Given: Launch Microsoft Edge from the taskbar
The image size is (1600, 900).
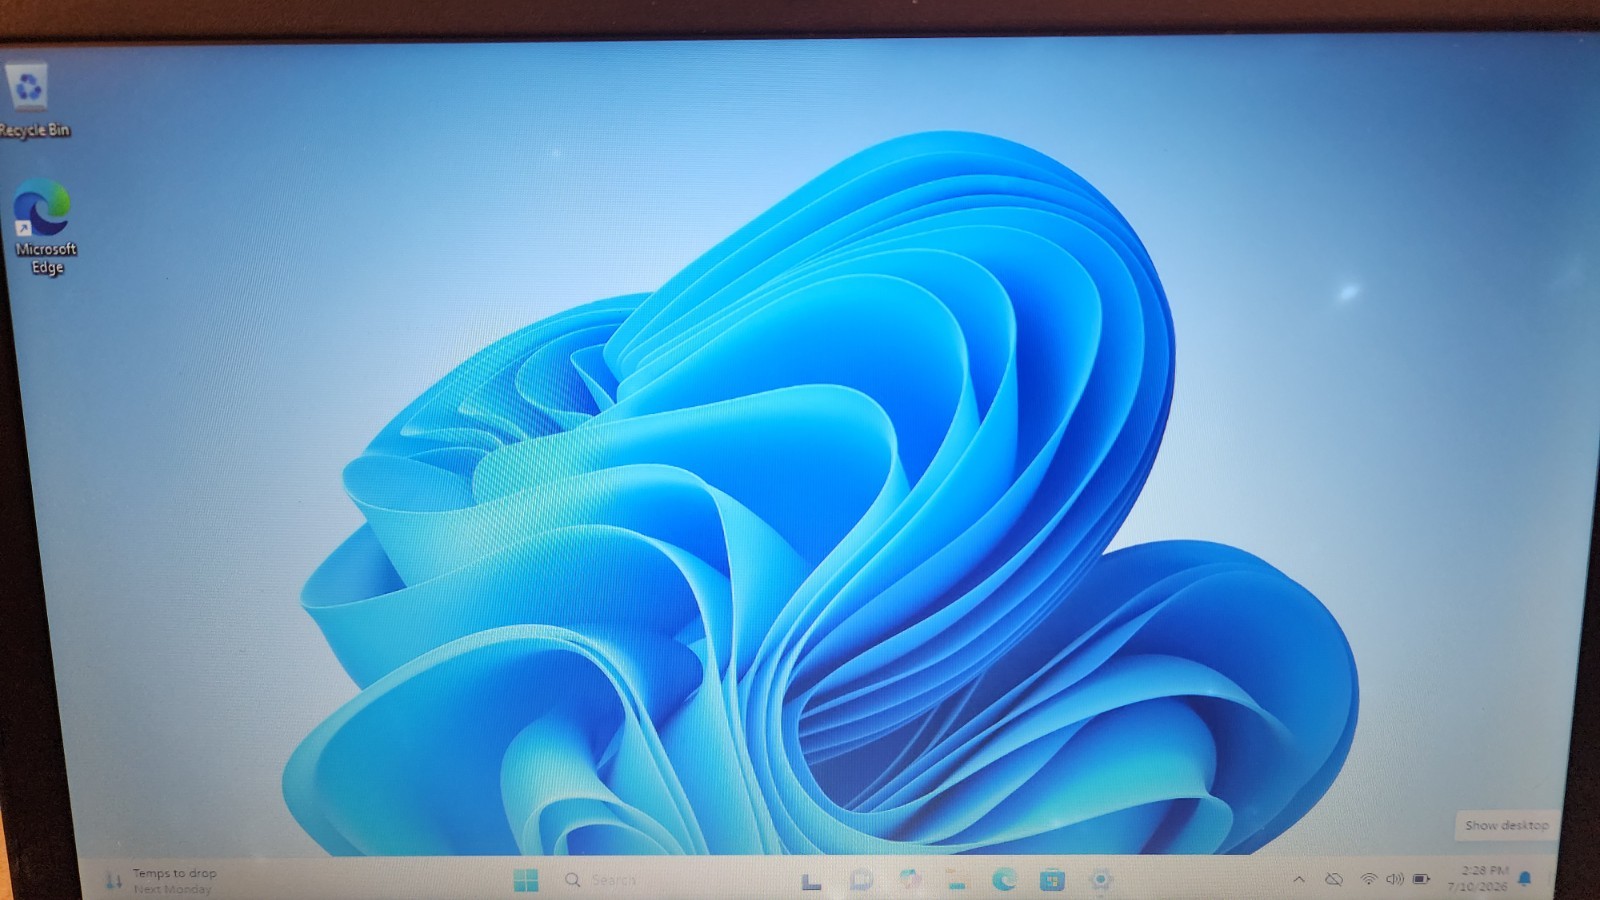Looking at the screenshot, I should [x=1004, y=880].
